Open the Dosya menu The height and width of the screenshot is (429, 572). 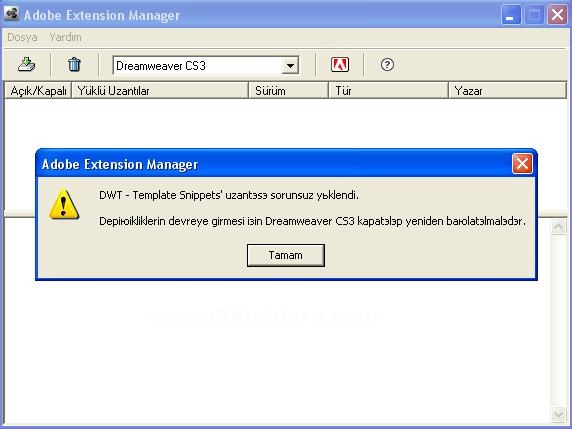pyautogui.click(x=22, y=37)
